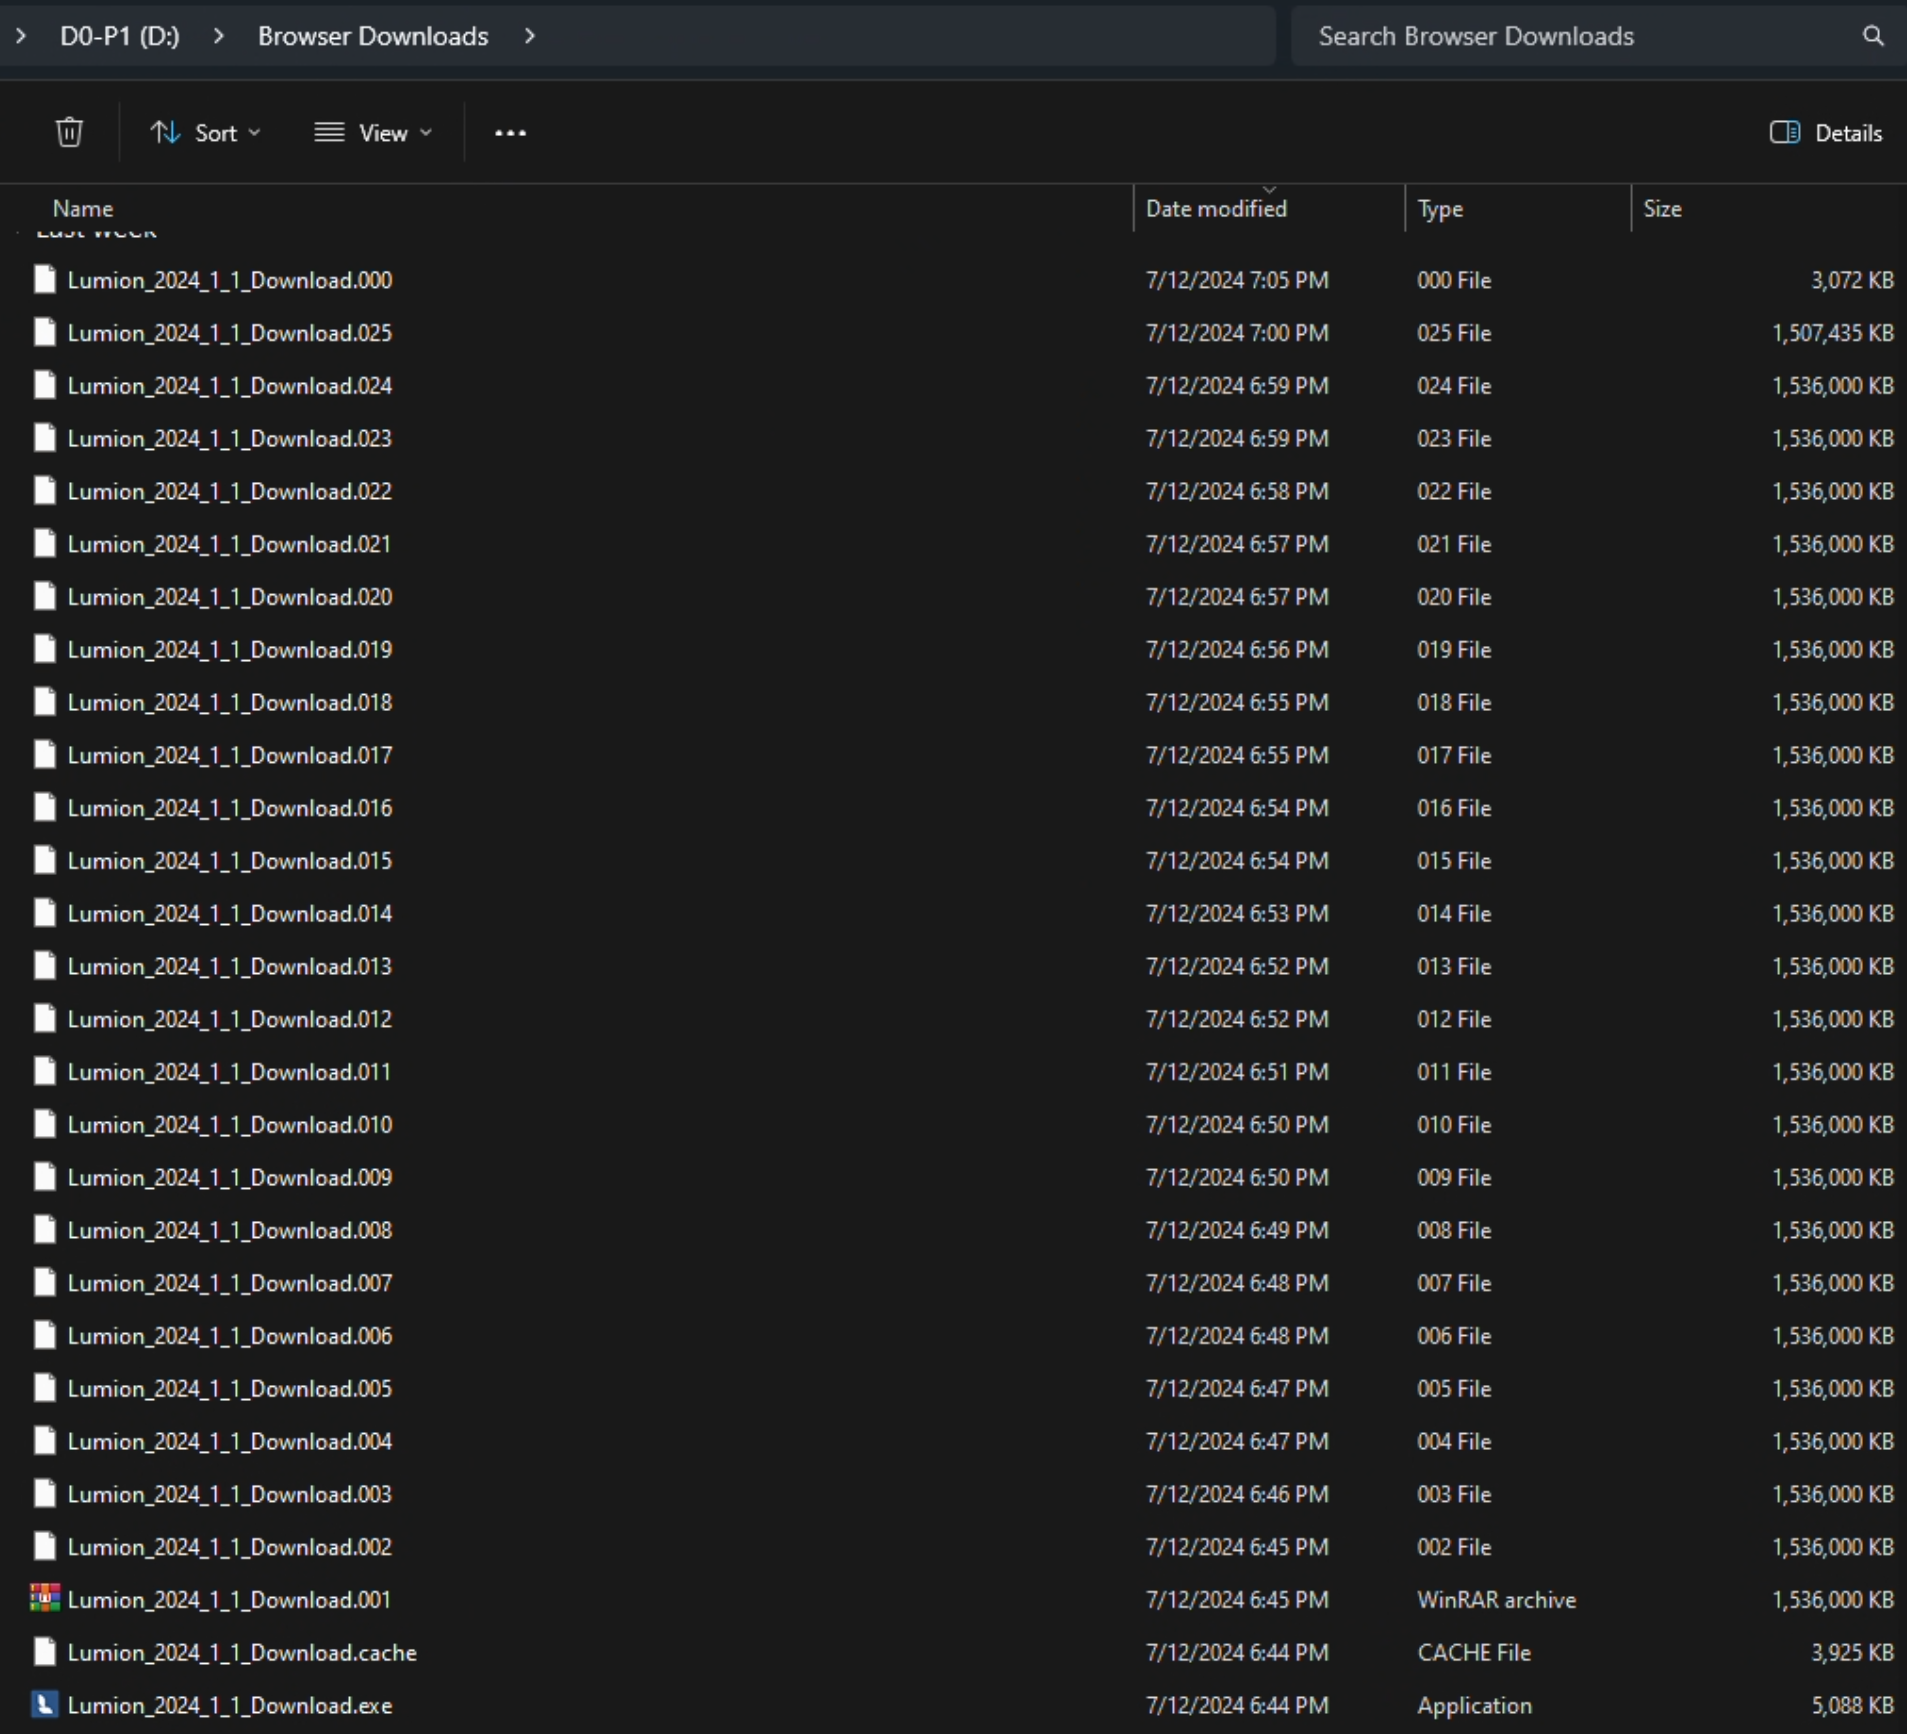Click the Search Browser Downloads field

1570,36
